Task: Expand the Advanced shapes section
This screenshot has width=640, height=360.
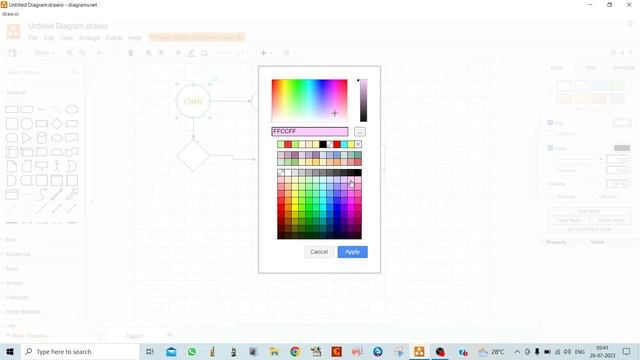Action: (18, 254)
